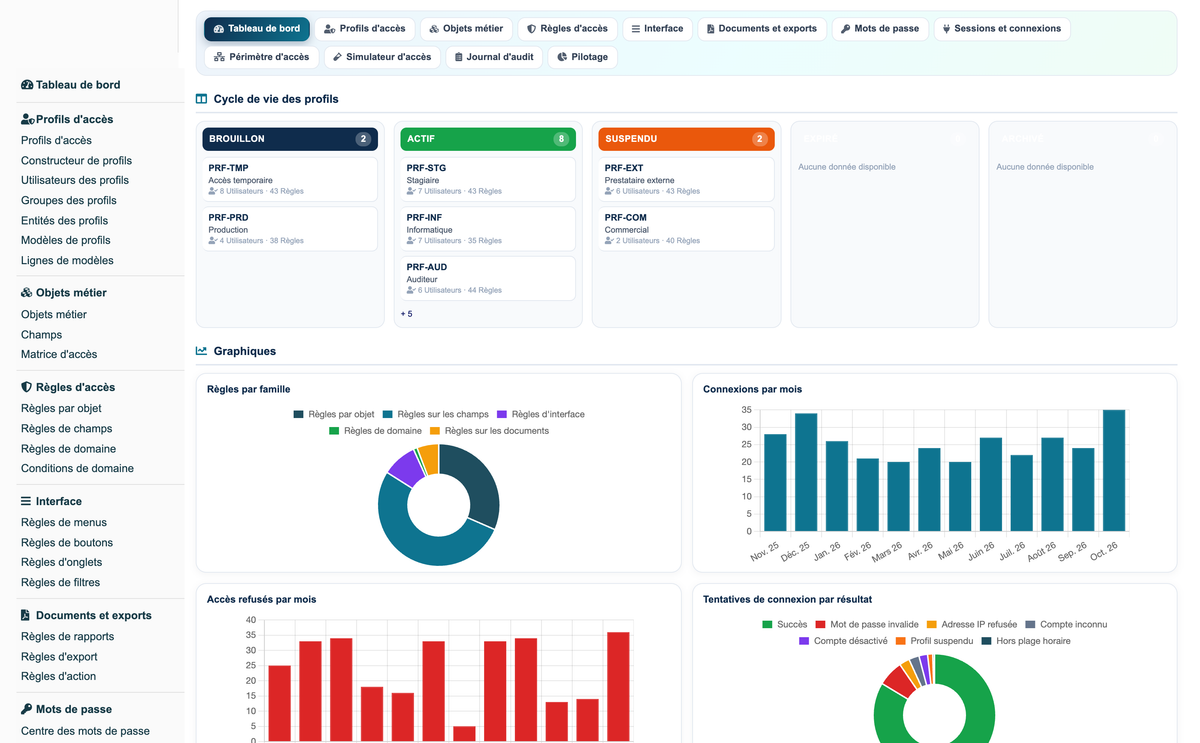Toggle Règles sur les documents legend entry
Screen dimensions: 1200x743
pos(489,431)
